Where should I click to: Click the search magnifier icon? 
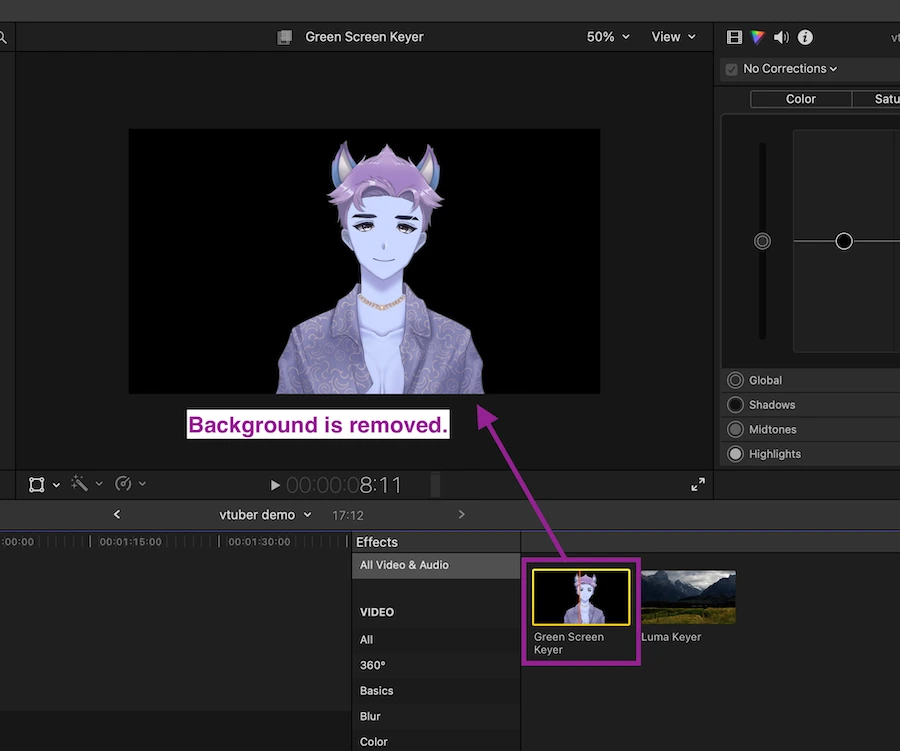(x=3, y=38)
